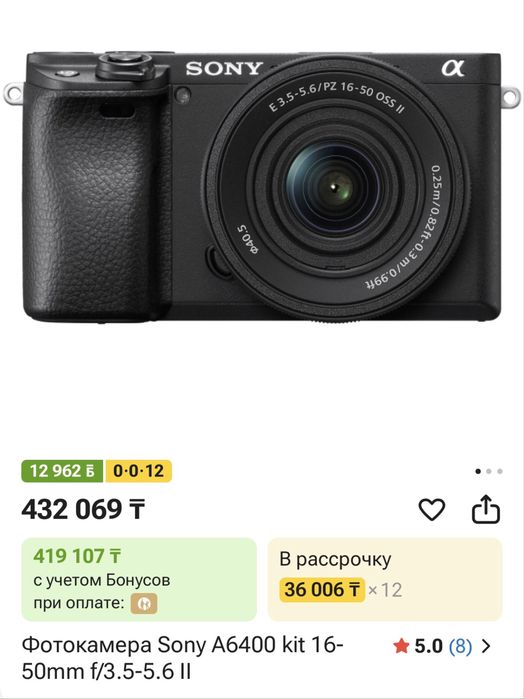Click the 36 006 ₸ monthly payment badge

click(322, 589)
